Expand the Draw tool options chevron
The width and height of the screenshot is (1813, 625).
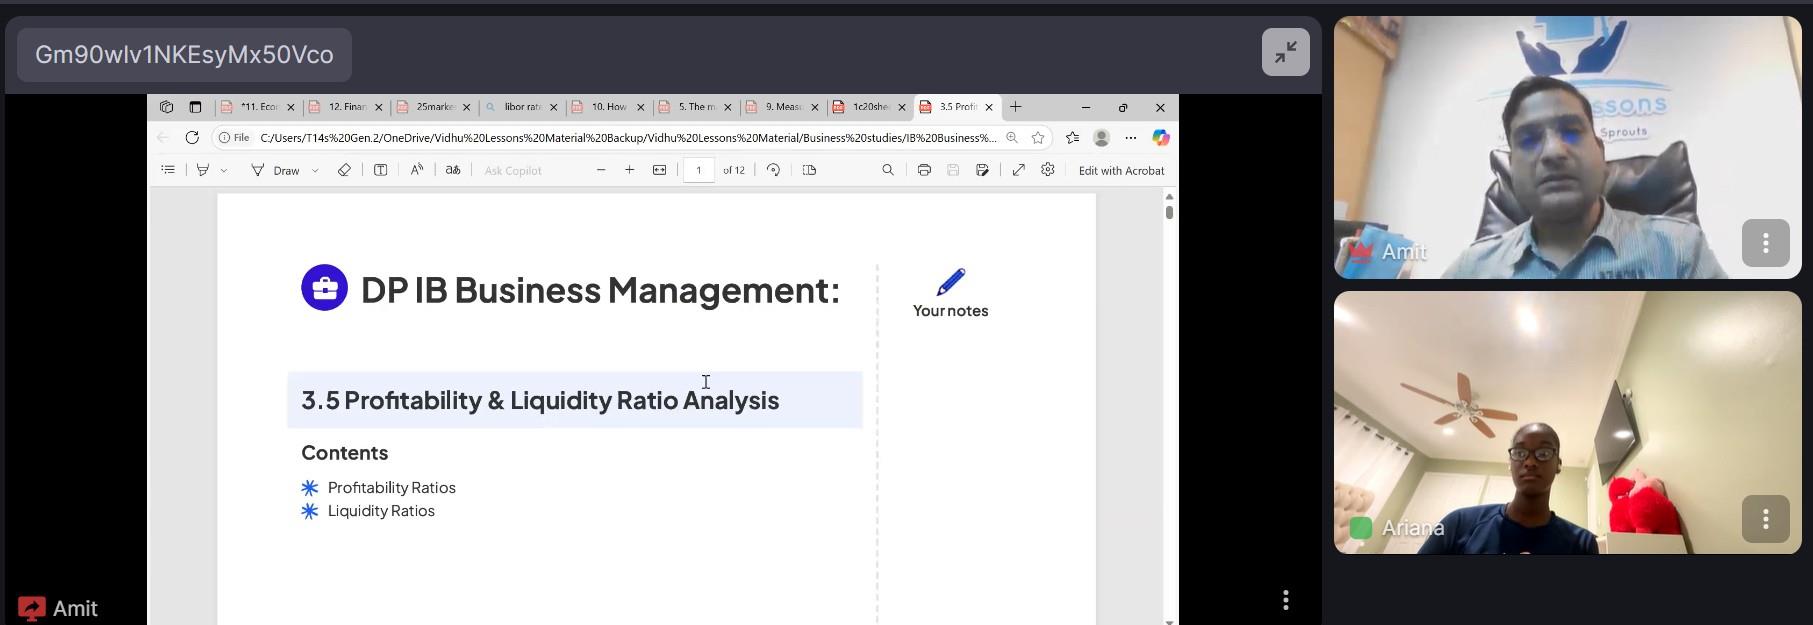(x=315, y=171)
